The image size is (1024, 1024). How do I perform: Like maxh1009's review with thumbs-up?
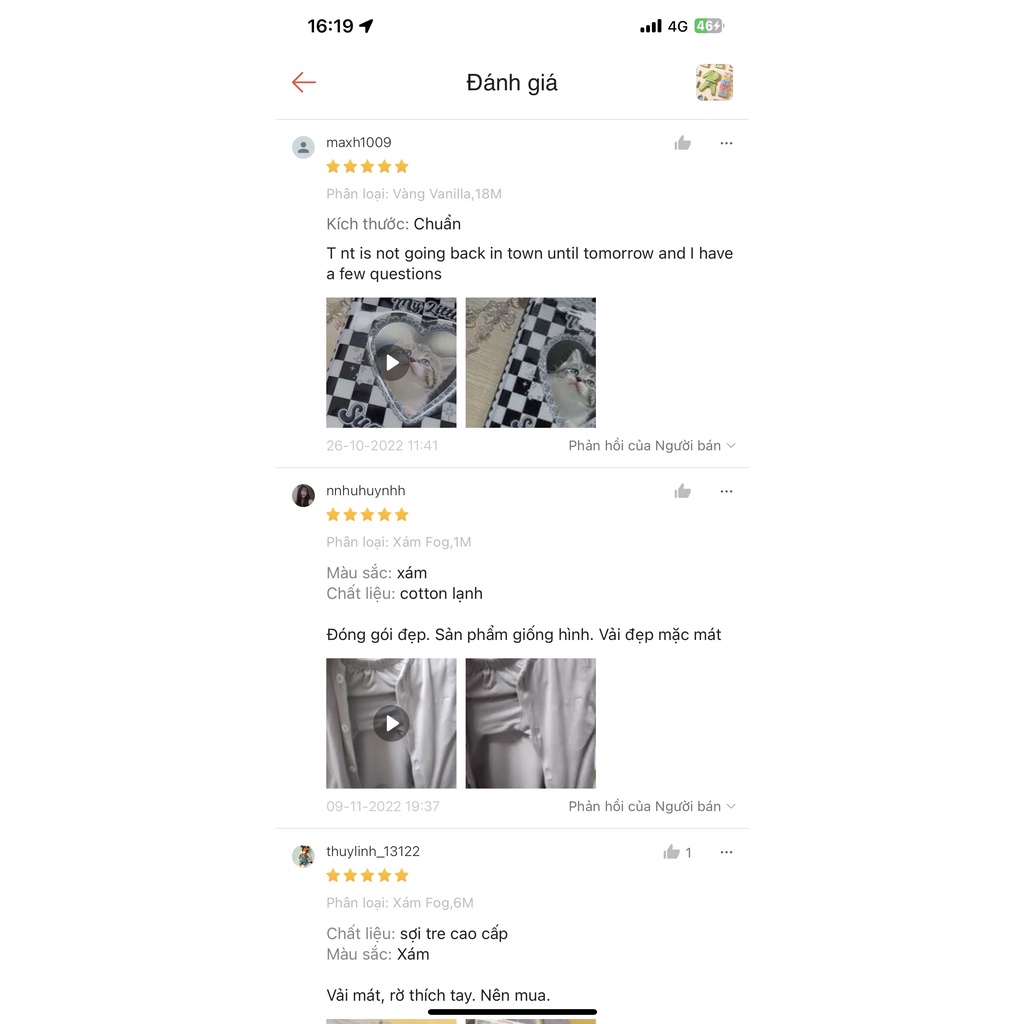[x=682, y=143]
